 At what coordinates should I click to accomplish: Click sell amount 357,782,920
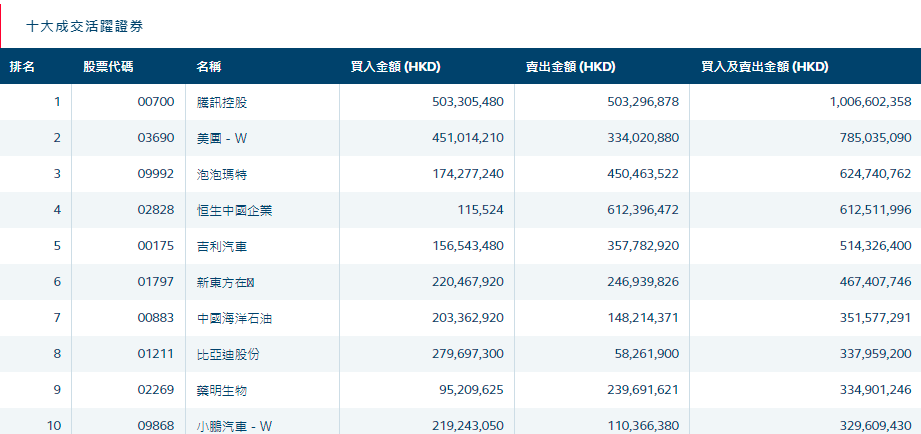click(643, 245)
